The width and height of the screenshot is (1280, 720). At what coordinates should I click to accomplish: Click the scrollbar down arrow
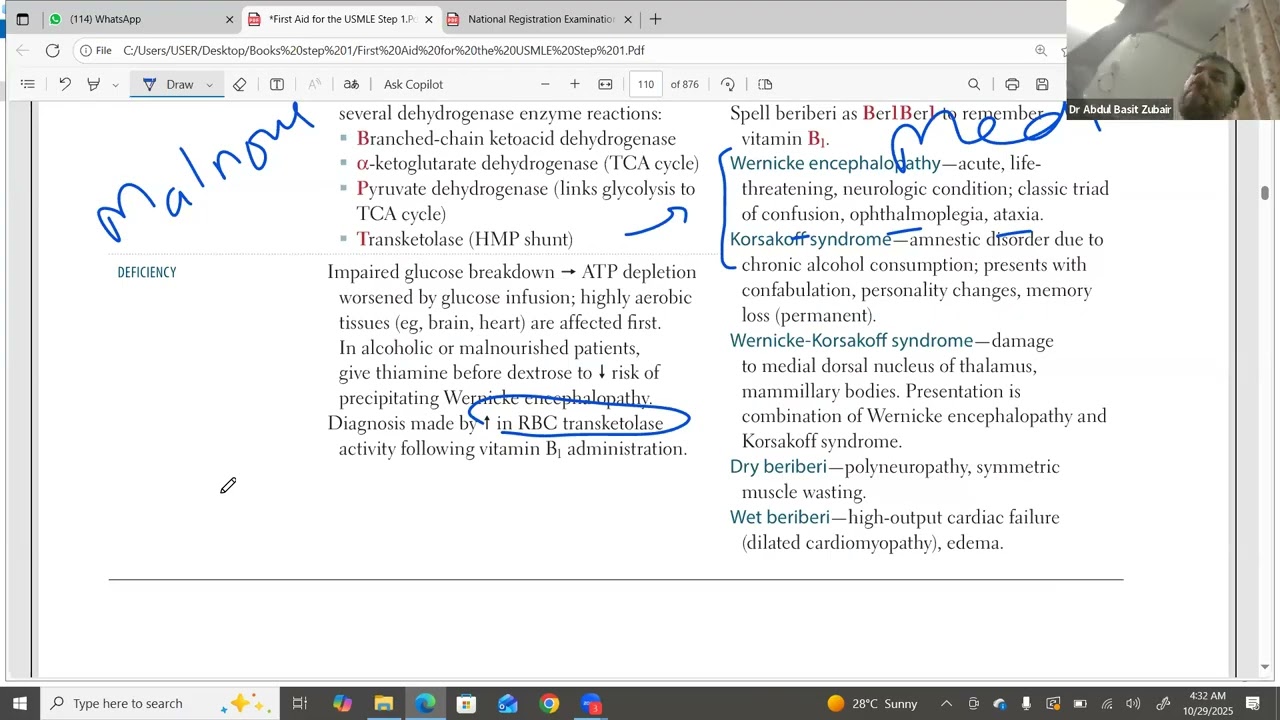tap(1265, 667)
